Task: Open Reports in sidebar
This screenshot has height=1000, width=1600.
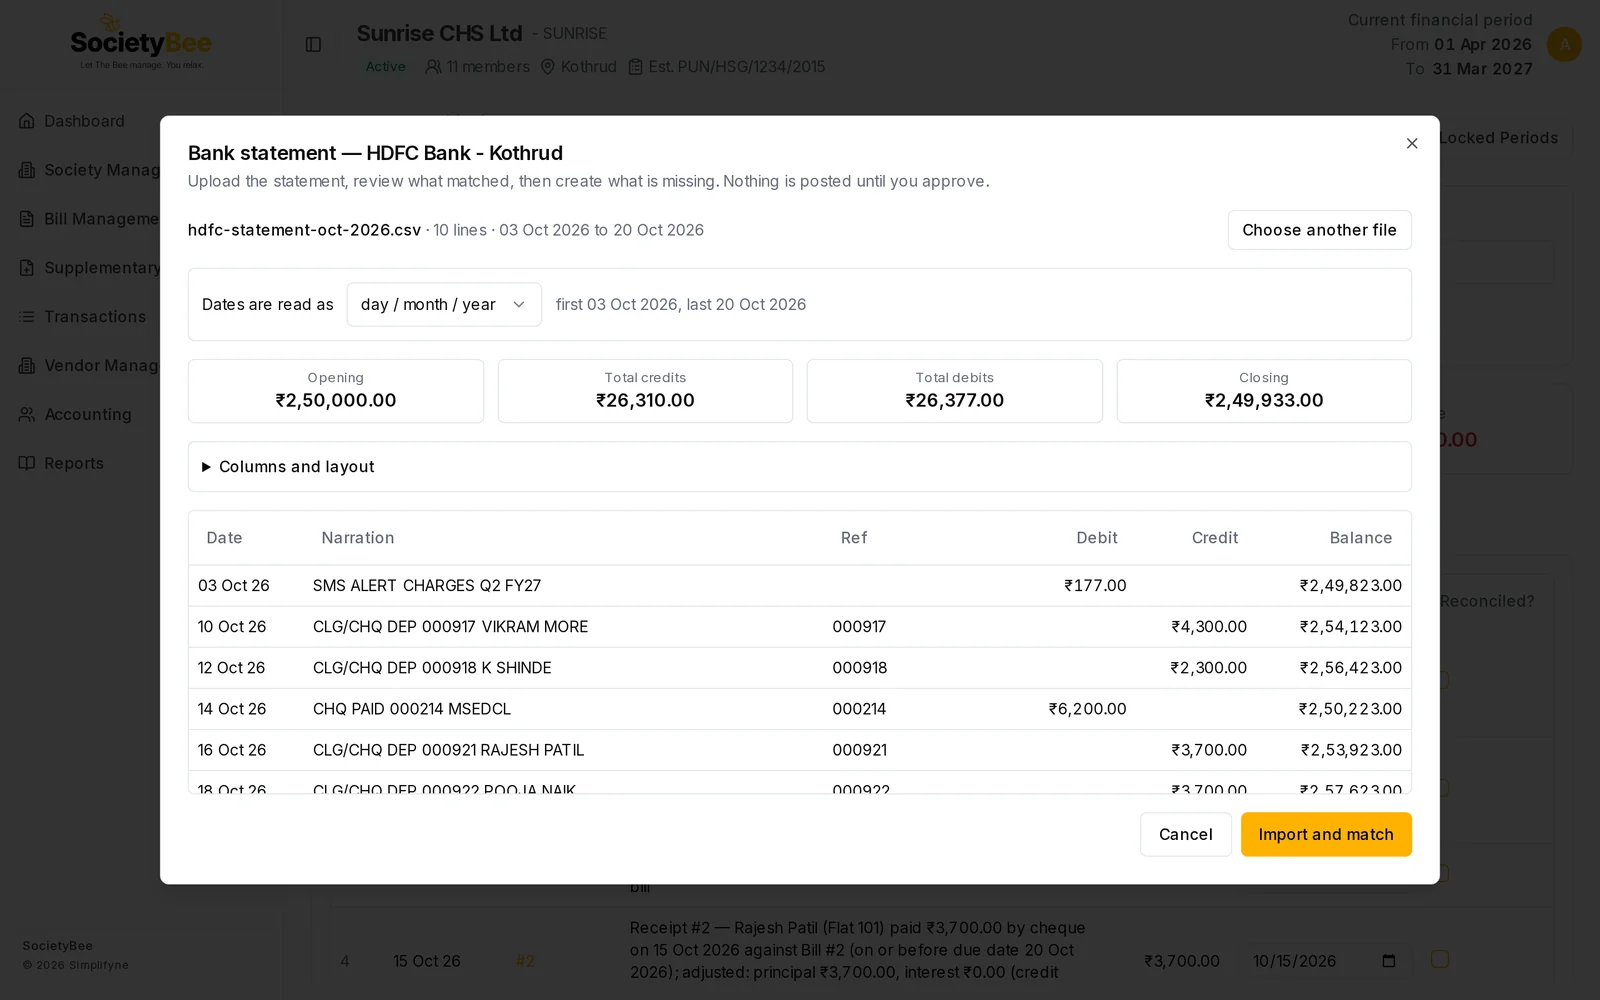Action: (x=74, y=463)
